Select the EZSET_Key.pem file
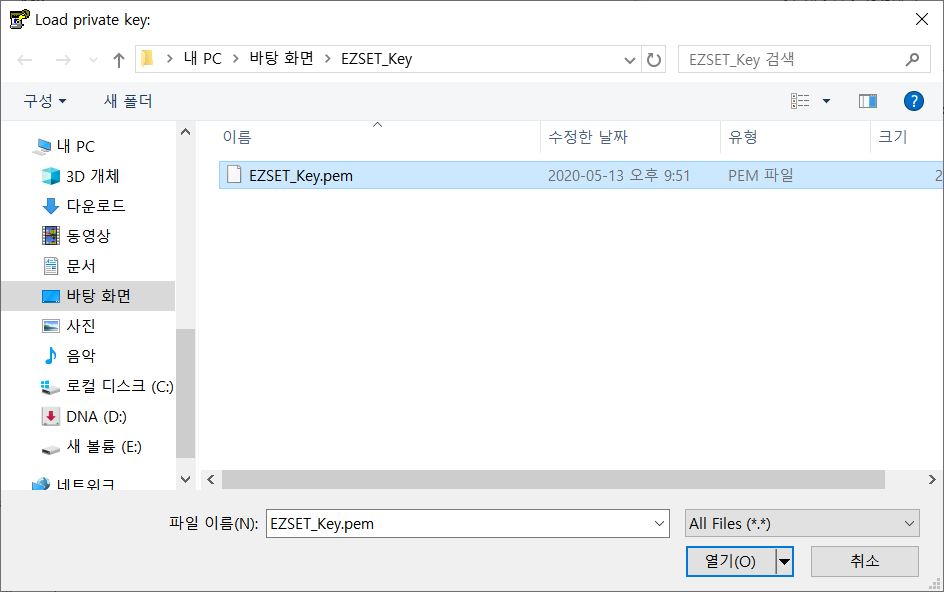Image resolution: width=944 pixels, height=592 pixels. pyautogui.click(x=300, y=176)
